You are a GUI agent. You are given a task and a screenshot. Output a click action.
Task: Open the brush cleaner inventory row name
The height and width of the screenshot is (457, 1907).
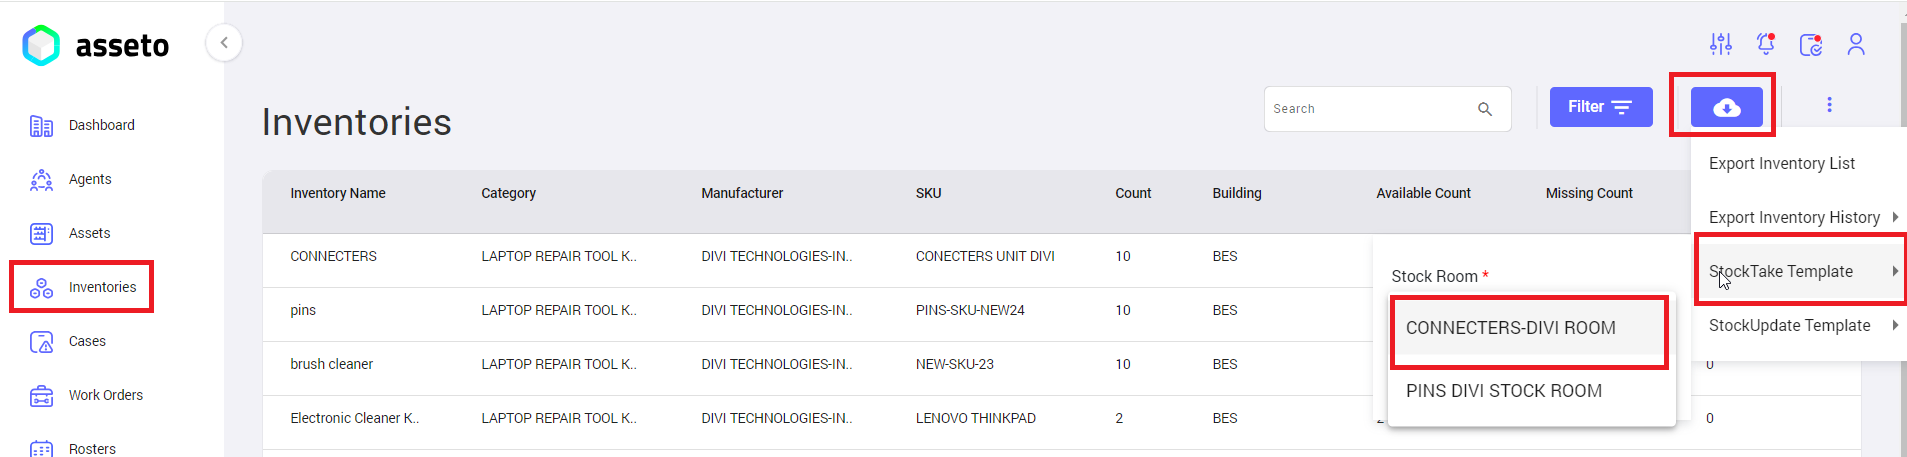pyautogui.click(x=331, y=364)
